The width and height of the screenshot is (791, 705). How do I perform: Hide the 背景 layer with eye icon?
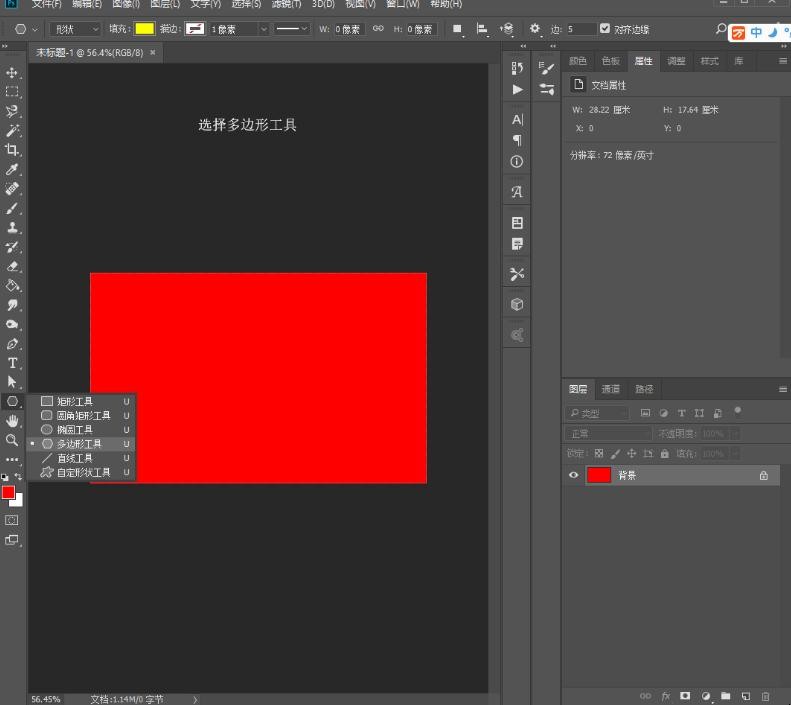pos(574,476)
